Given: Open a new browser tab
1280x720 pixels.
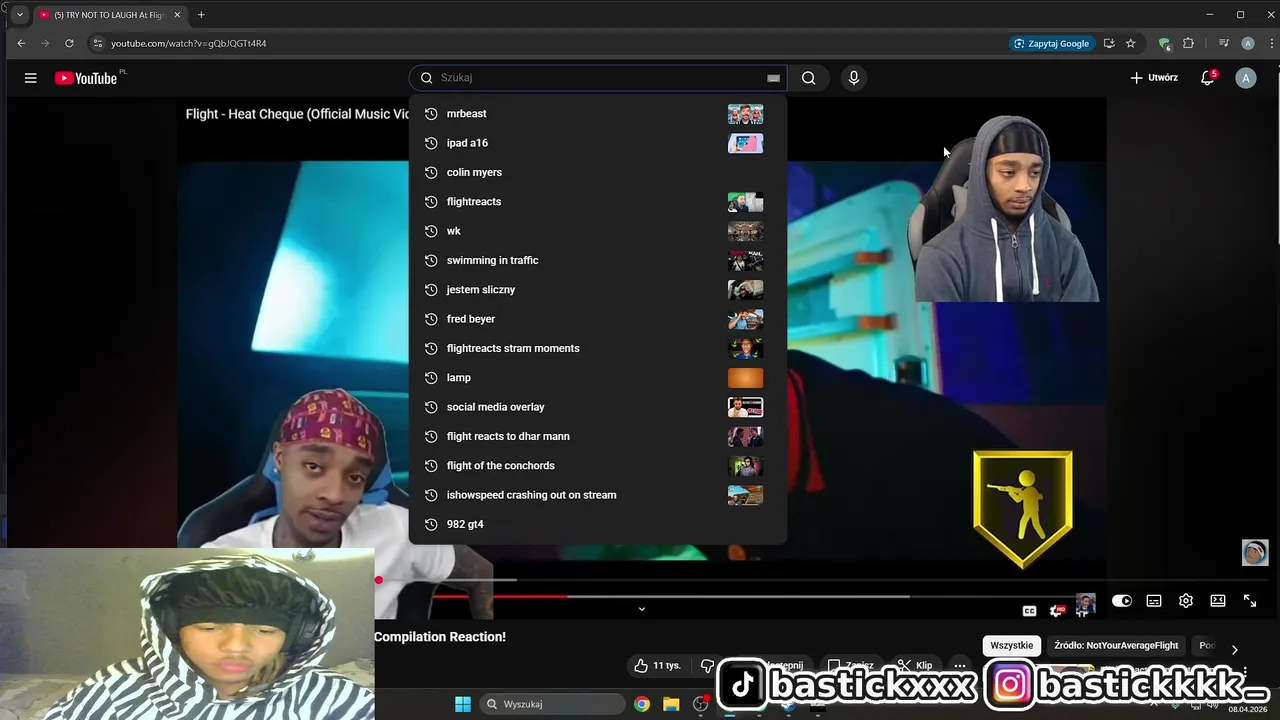Looking at the screenshot, I should pos(201,15).
